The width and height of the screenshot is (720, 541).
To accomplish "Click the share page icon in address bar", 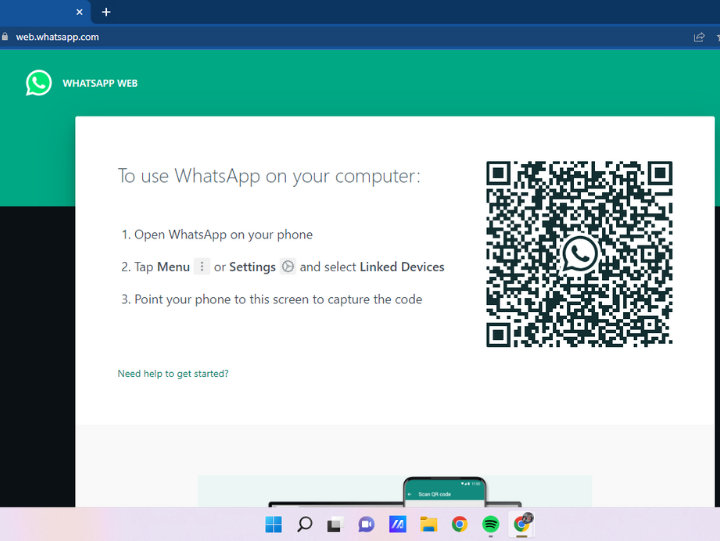I will click(699, 37).
